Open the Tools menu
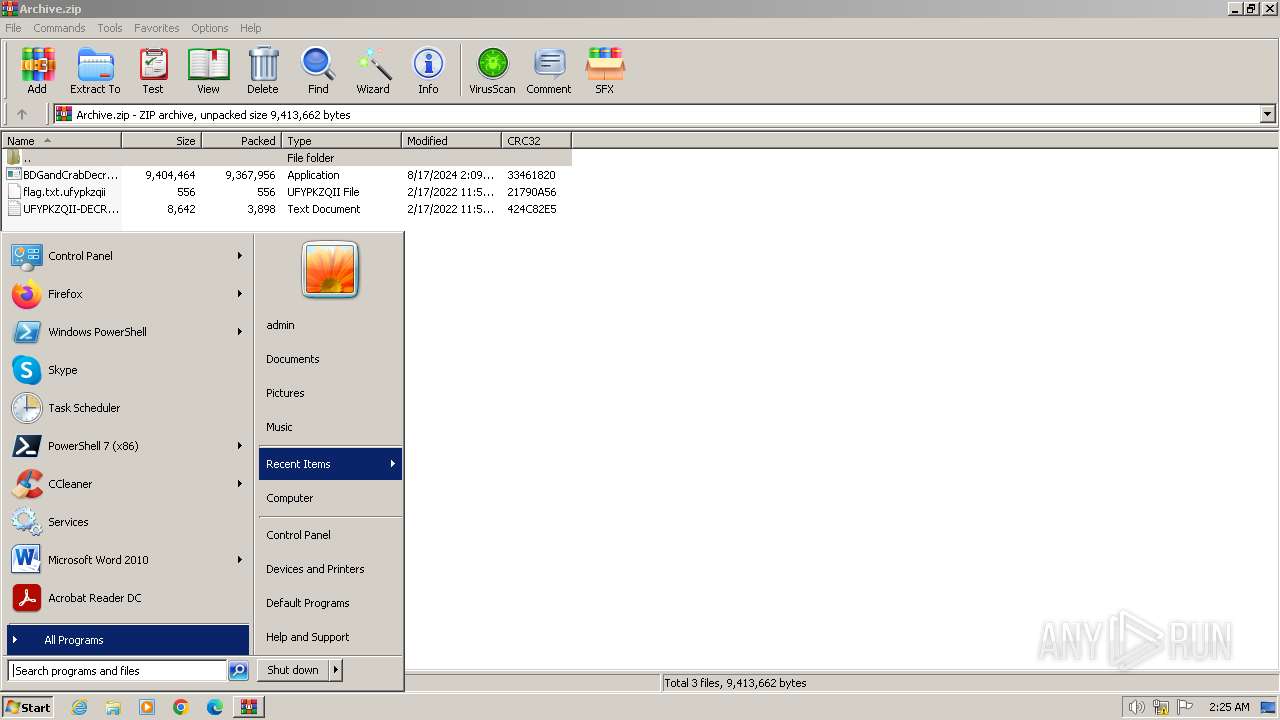 110,28
